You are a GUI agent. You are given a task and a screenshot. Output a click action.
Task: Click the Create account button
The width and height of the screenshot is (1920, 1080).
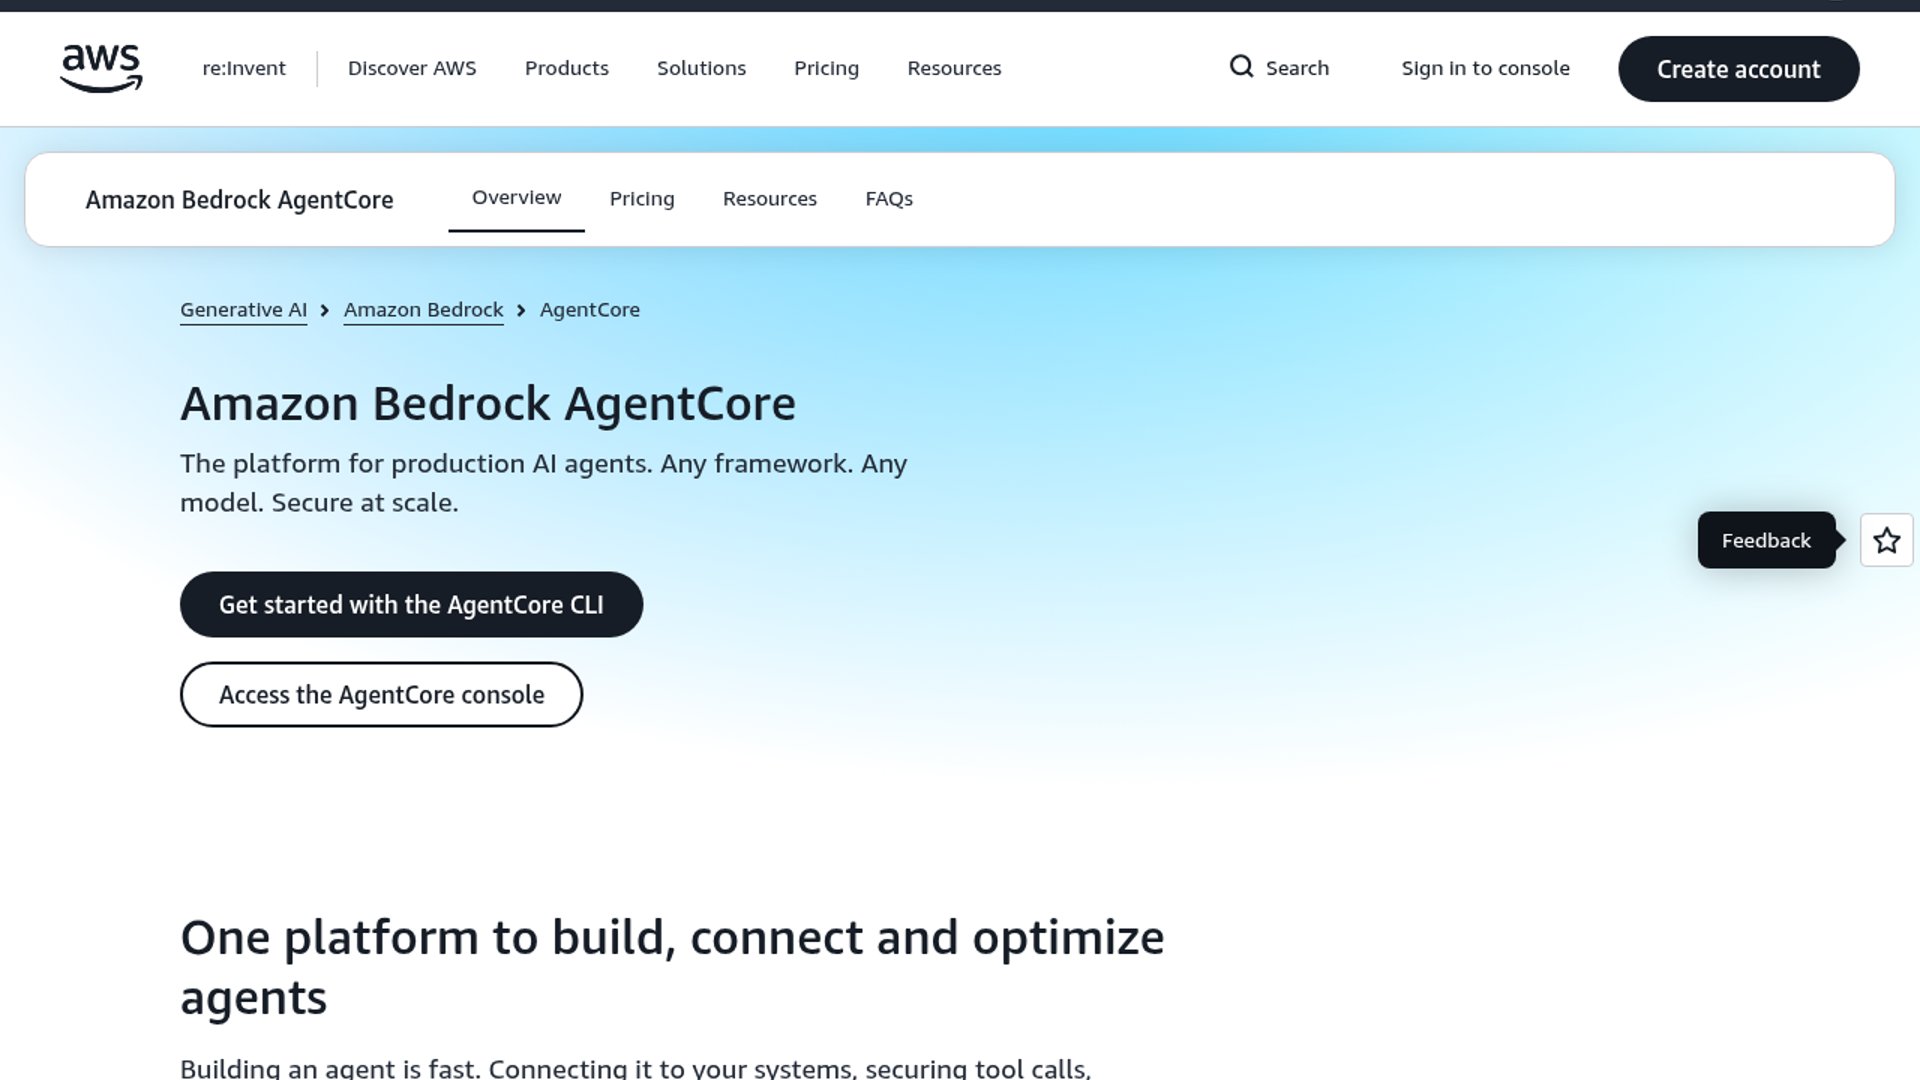(x=1738, y=69)
